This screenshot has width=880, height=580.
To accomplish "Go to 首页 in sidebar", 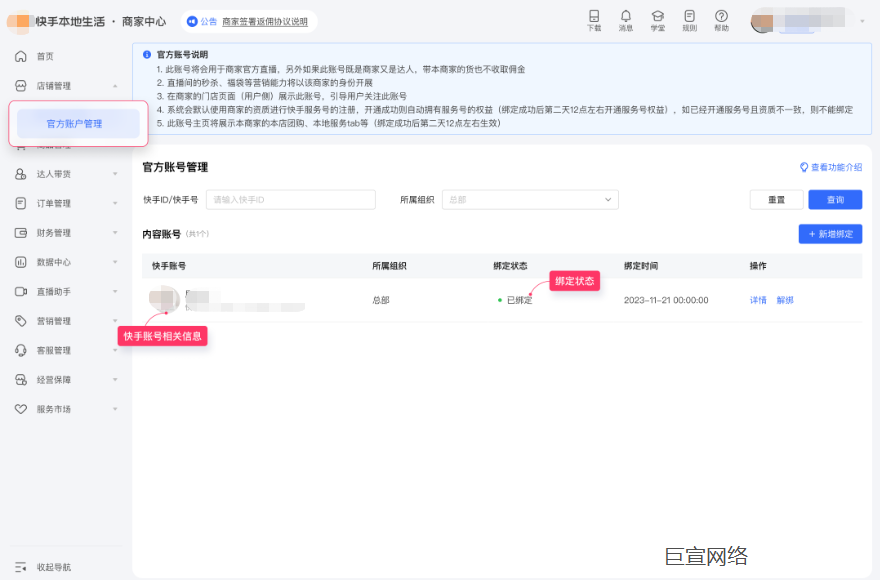I will 45,56.
